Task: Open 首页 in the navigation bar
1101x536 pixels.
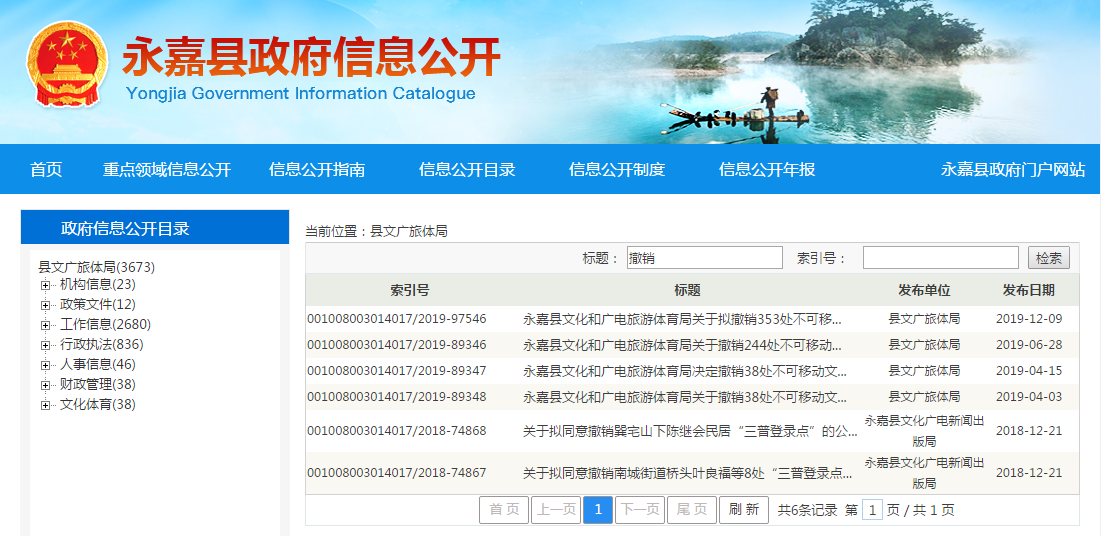Action: click(46, 170)
